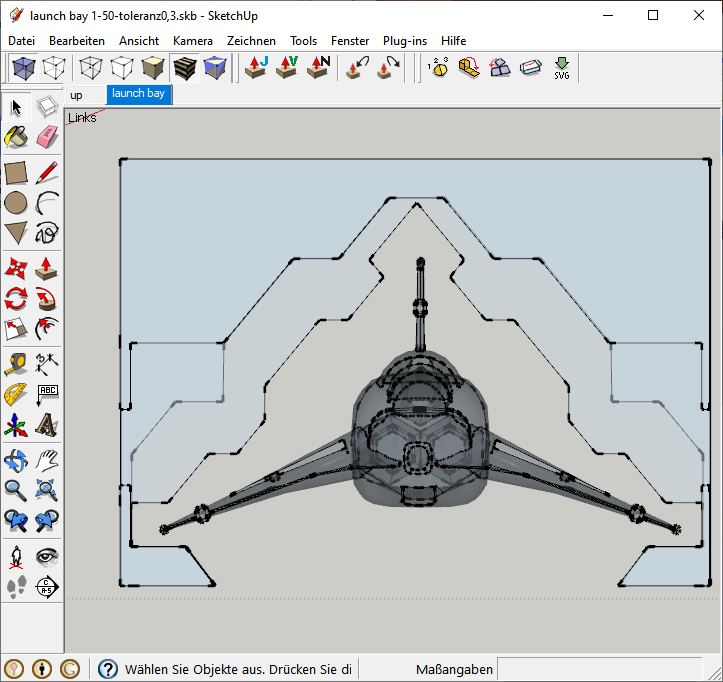
Task: Click push pull icon with left-curved arrow
Action: coord(356,68)
